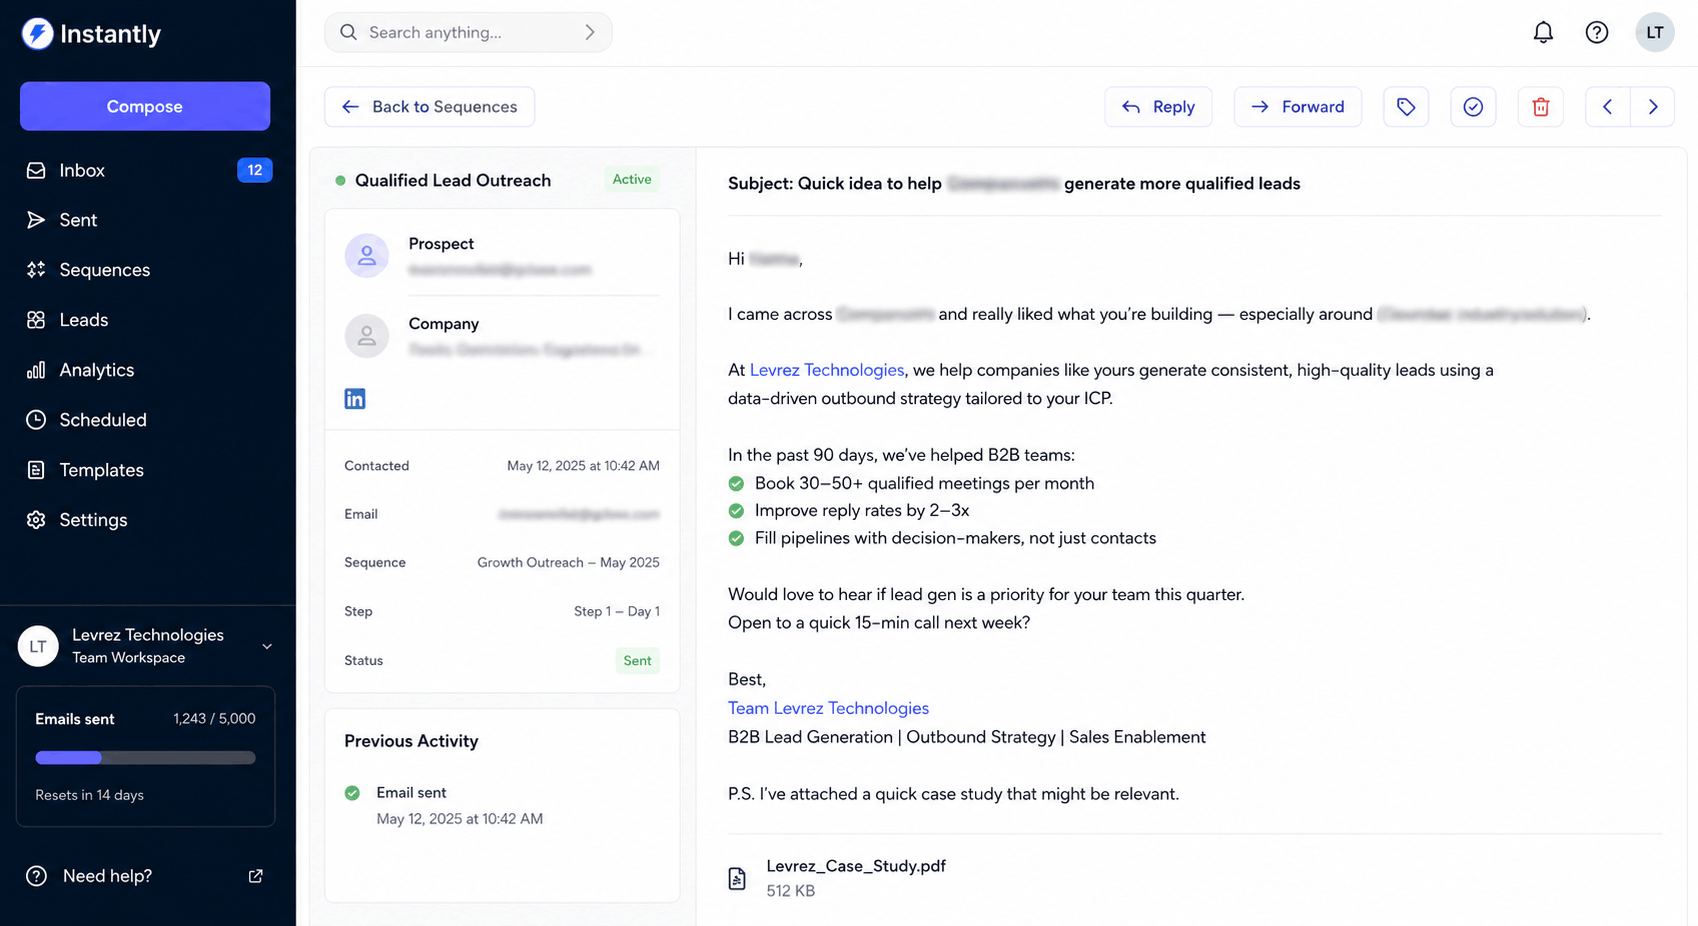Click the '1,243 / 5,000' emails count
Screen dimensions: 1698x926
point(214,719)
